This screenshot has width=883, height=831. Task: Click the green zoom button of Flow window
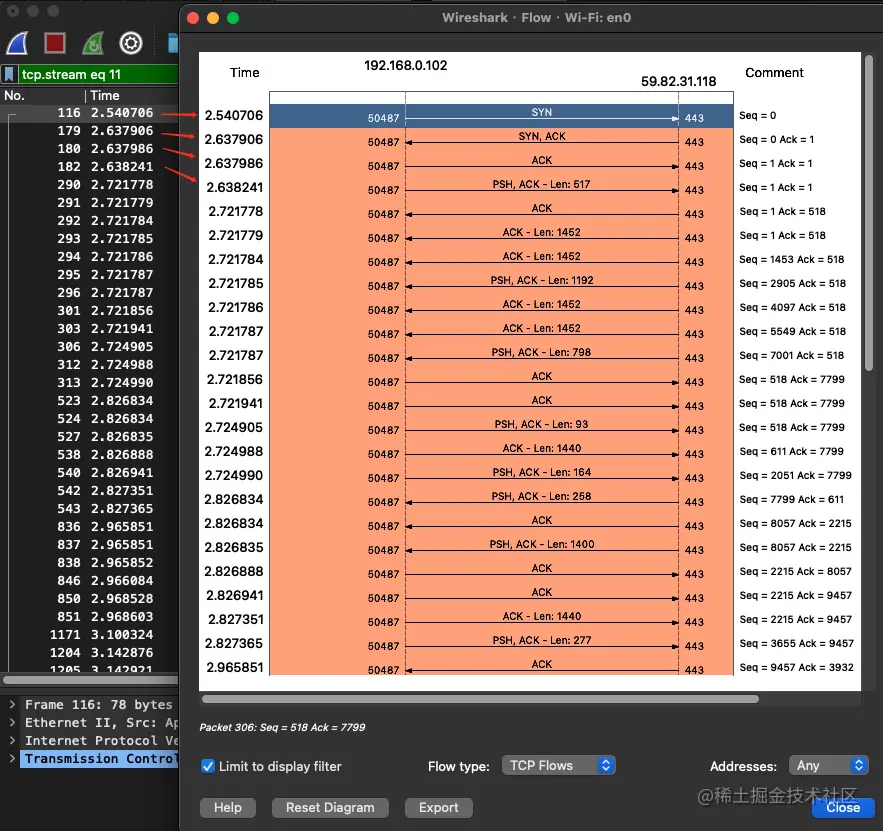(233, 18)
